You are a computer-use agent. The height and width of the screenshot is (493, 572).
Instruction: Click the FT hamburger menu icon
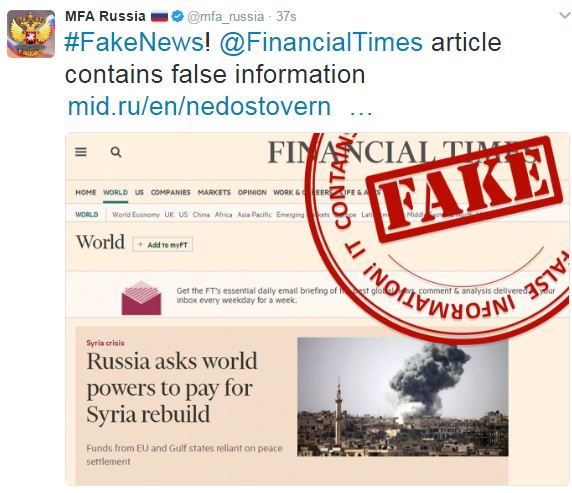(x=81, y=152)
